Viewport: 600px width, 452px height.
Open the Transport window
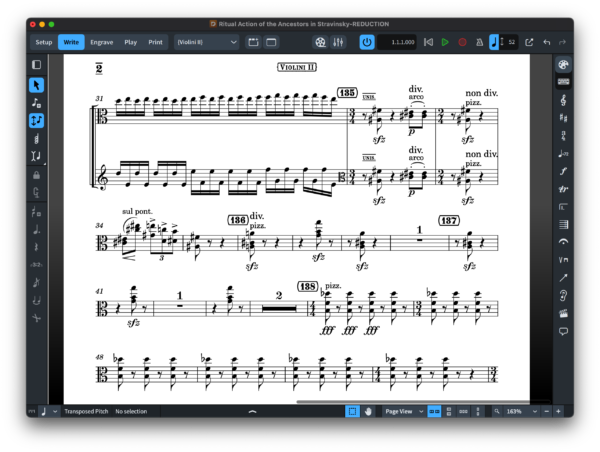529,42
